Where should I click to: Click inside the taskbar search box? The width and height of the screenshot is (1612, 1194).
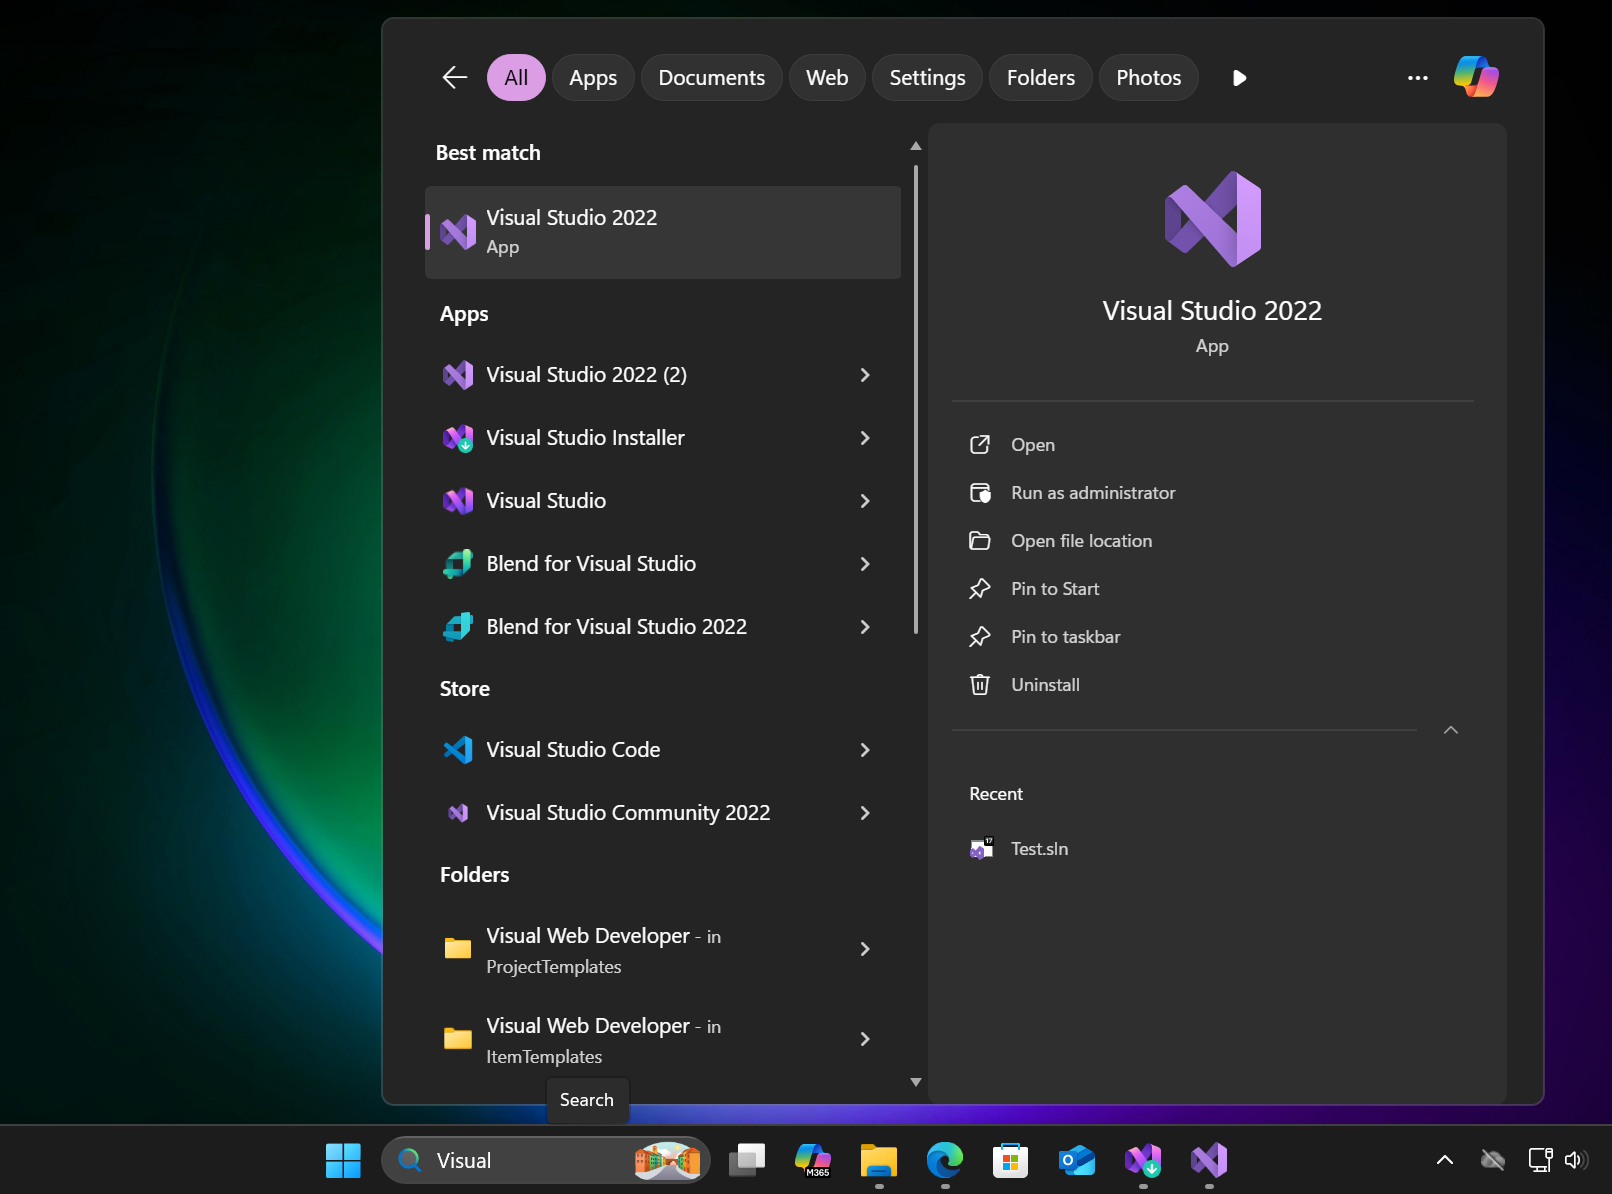pyautogui.click(x=510, y=1160)
